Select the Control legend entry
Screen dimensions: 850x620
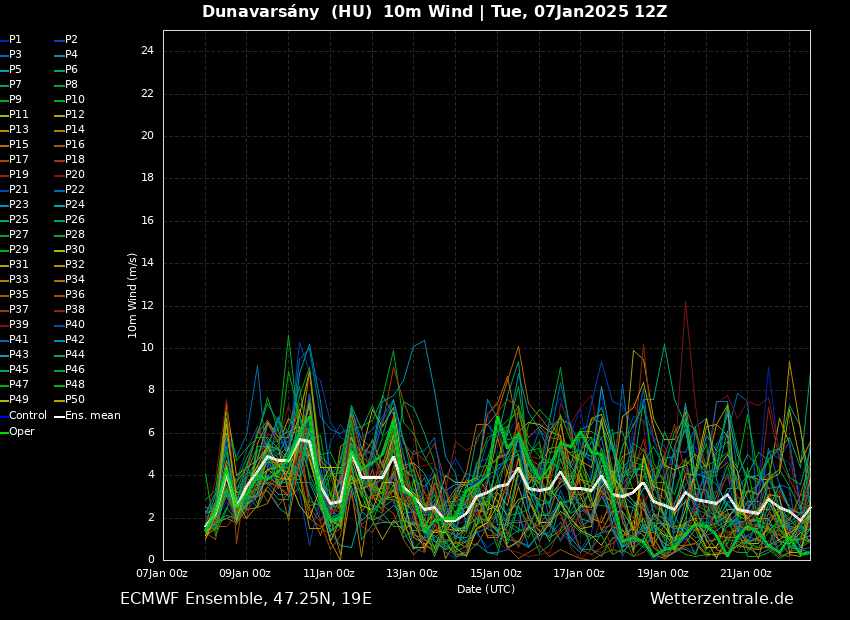click(x=27, y=415)
